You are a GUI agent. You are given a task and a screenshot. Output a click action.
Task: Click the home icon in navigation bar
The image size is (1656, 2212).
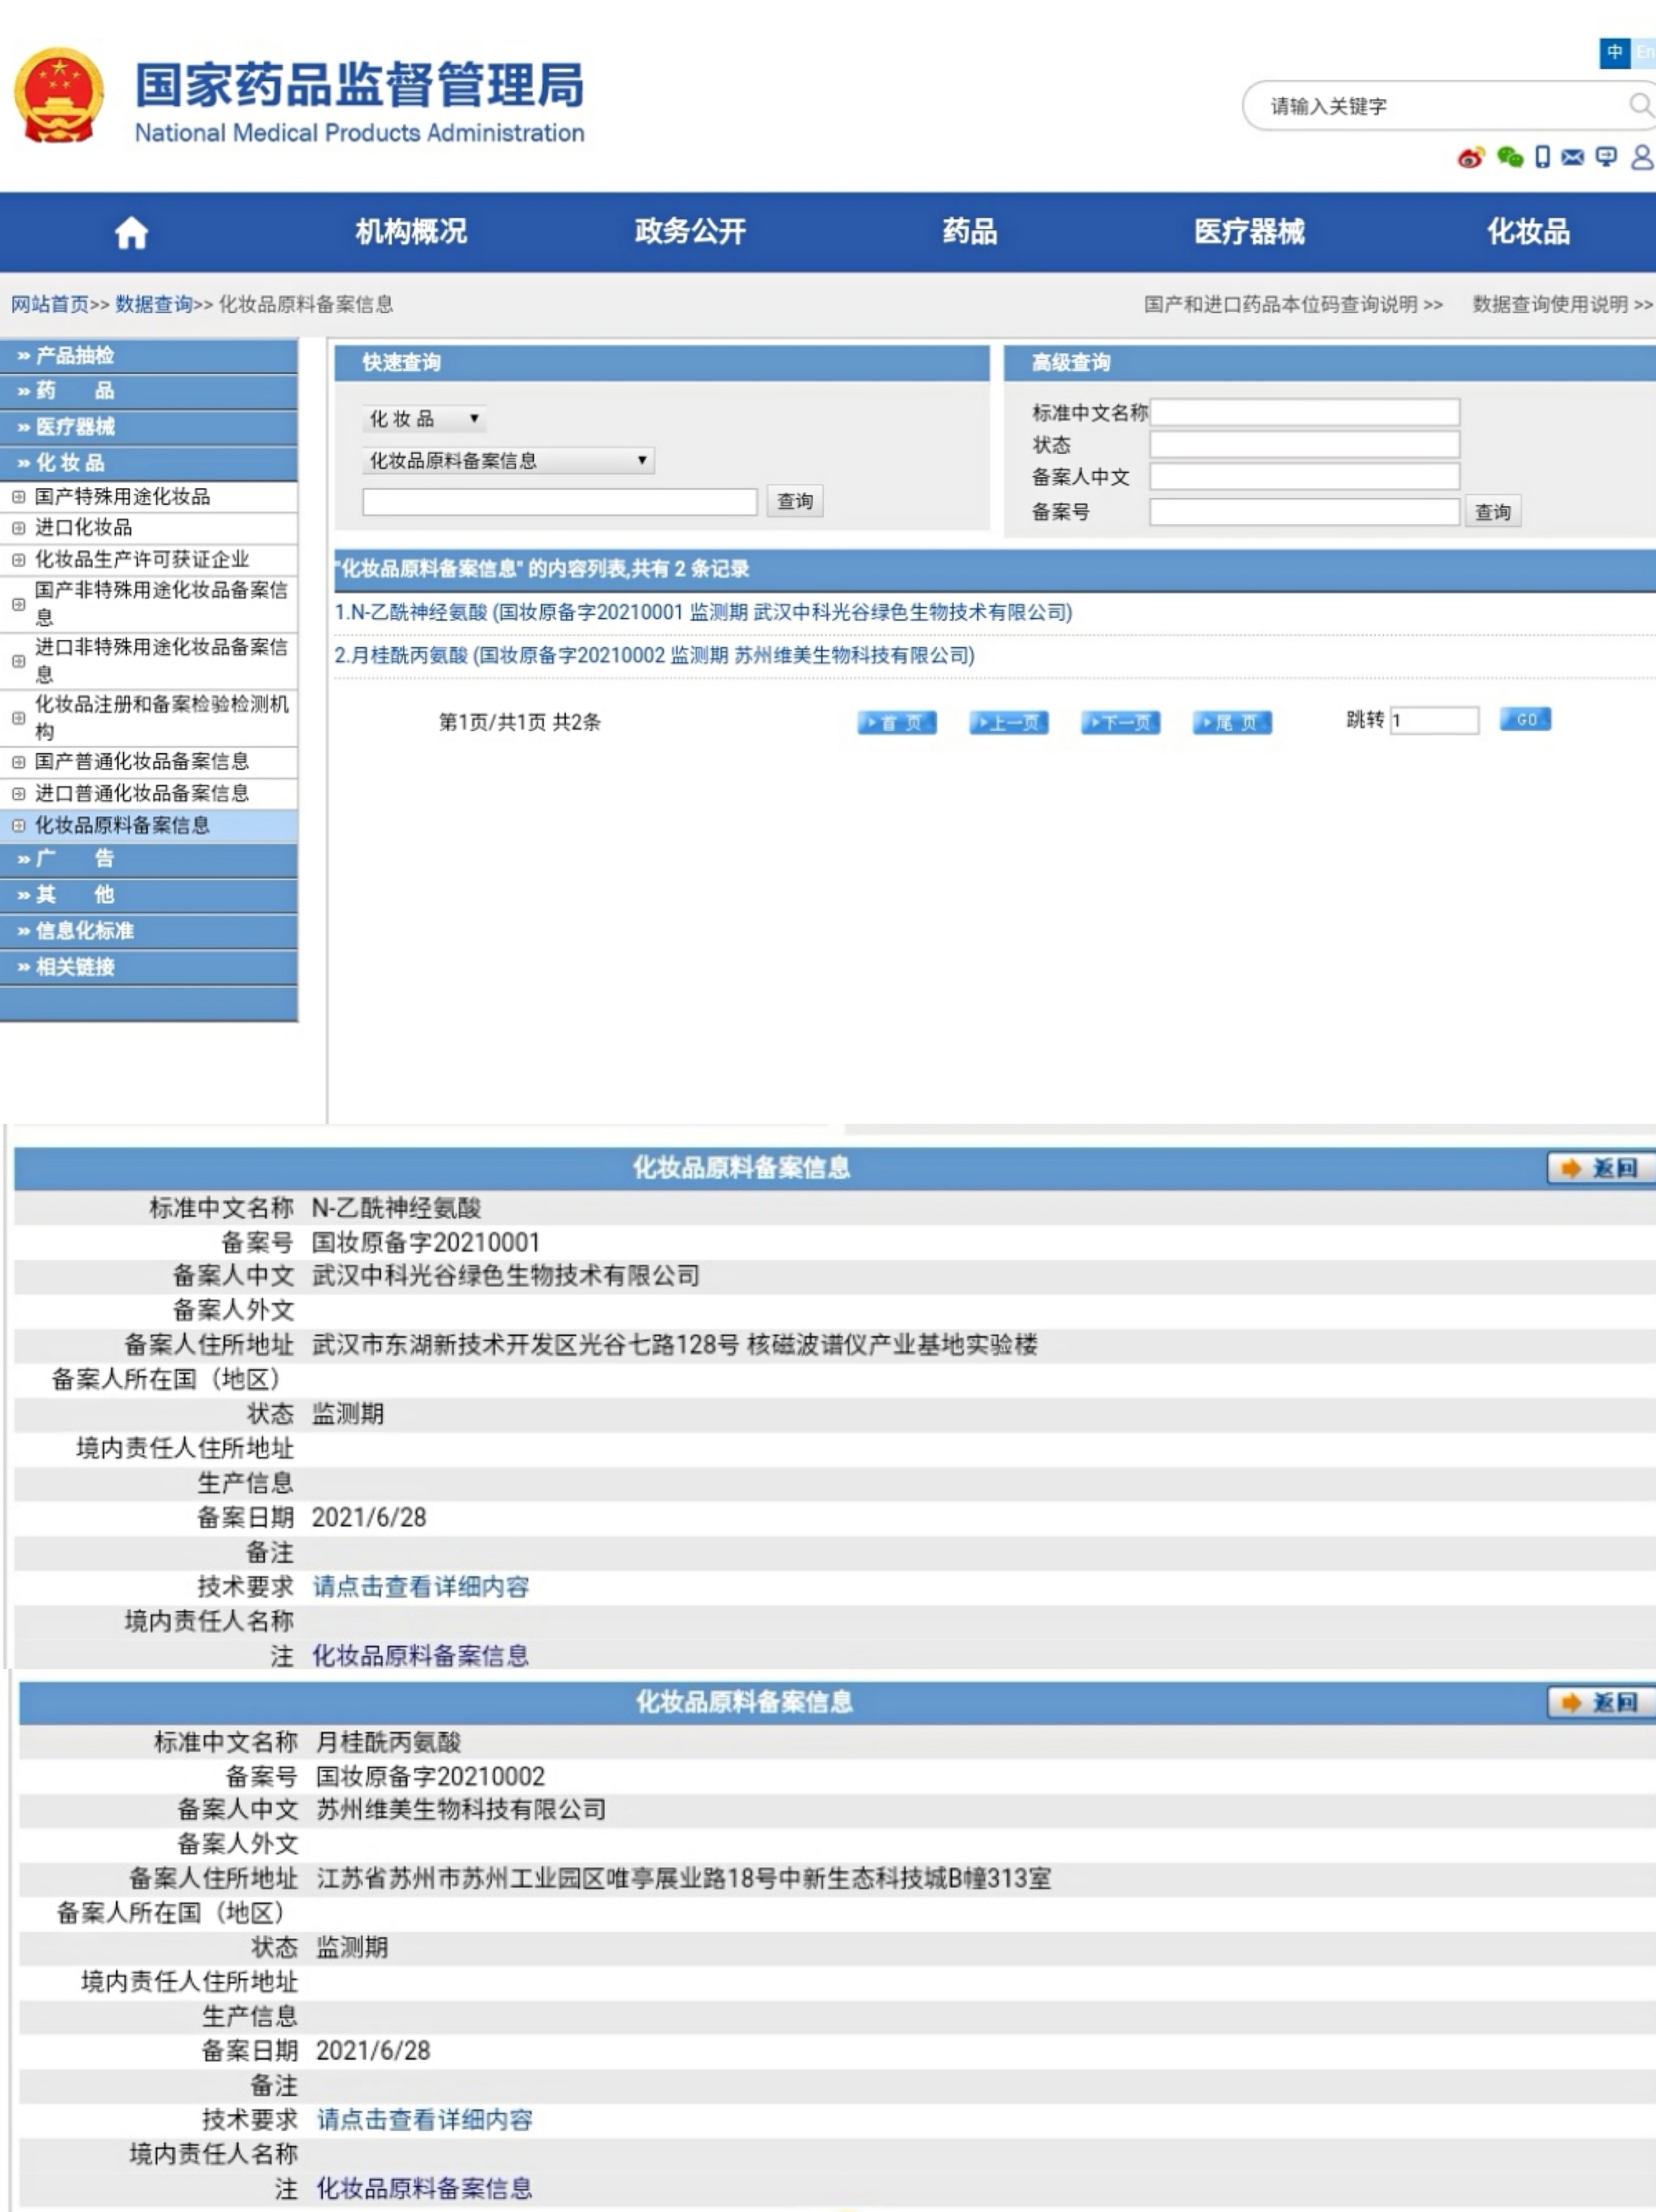click(131, 233)
